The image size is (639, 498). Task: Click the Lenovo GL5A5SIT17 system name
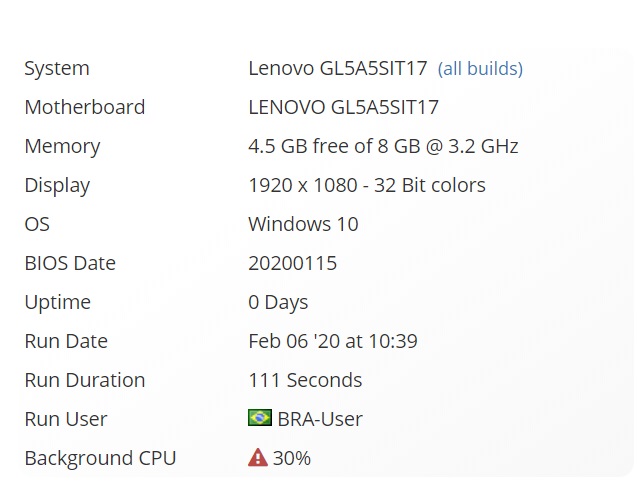pyautogui.click(x=337, y=69)
